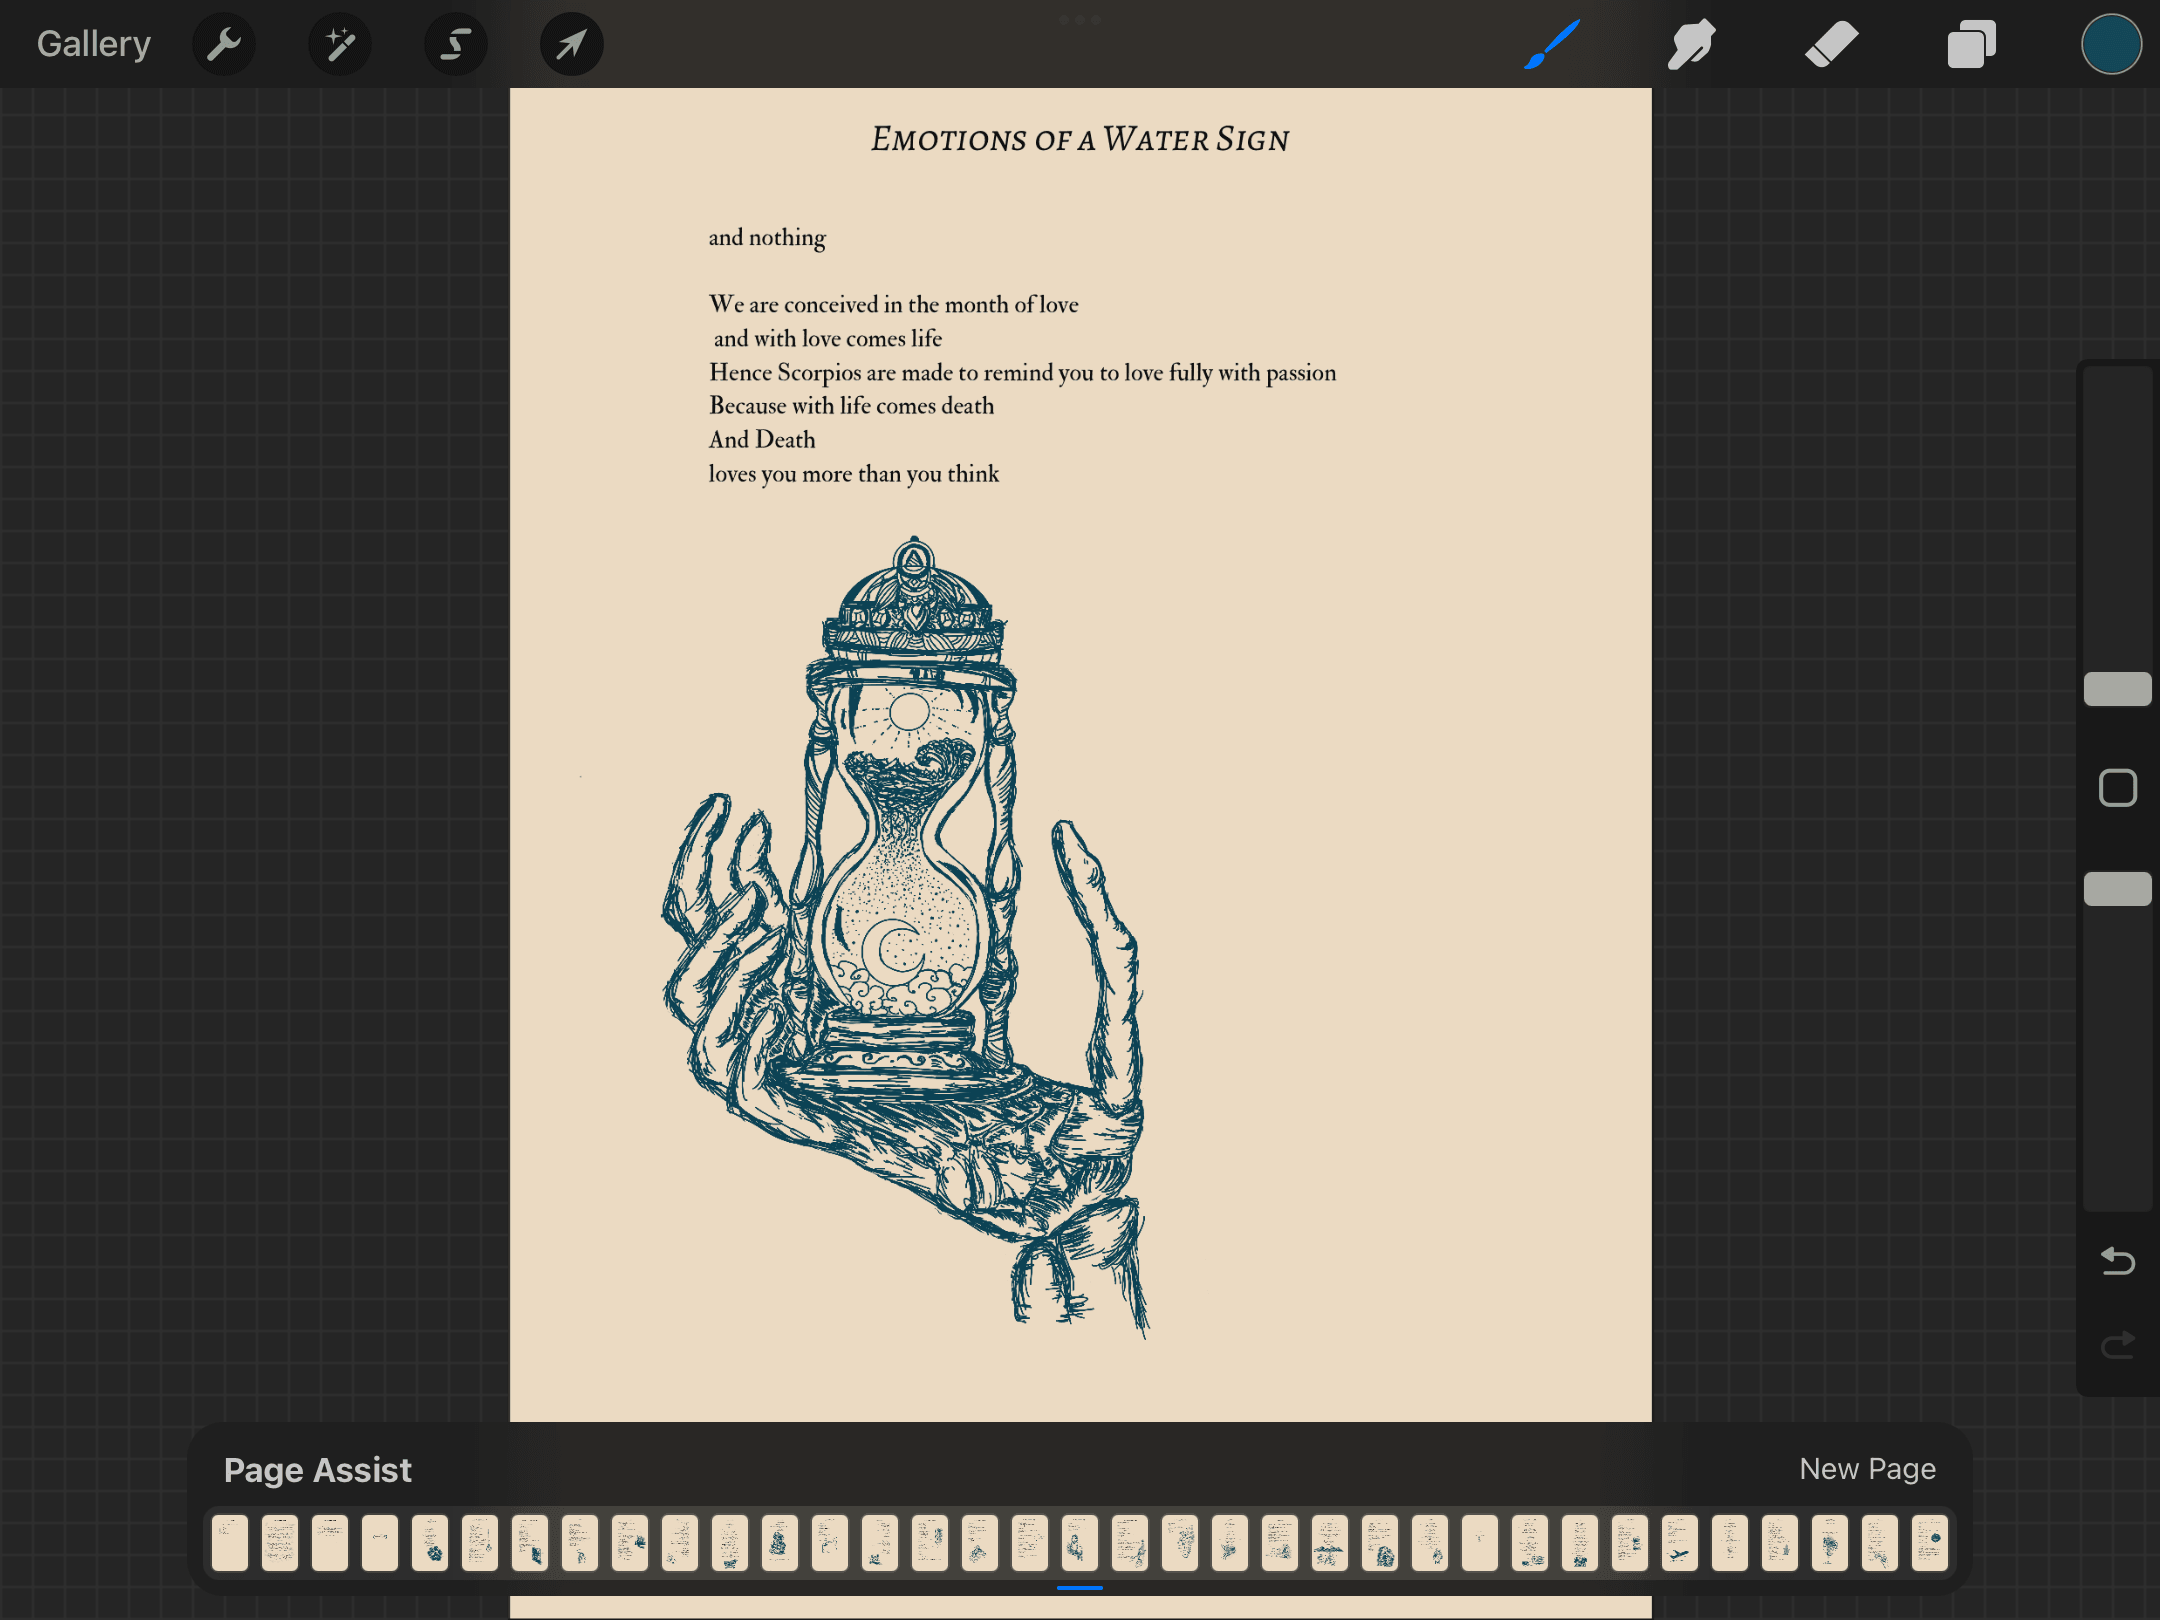The height and width of the screenshot is (1620, 2160).
Task: Tap the brush size slider handle
Action: tap(2117, 689)
